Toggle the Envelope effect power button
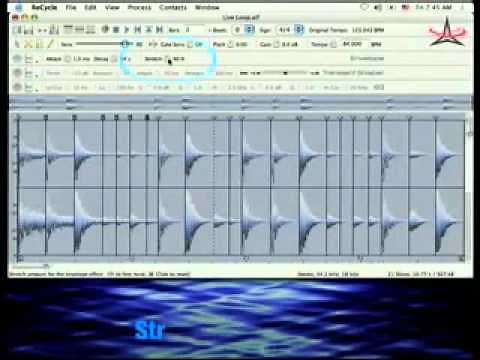 (x=17, y=59)
